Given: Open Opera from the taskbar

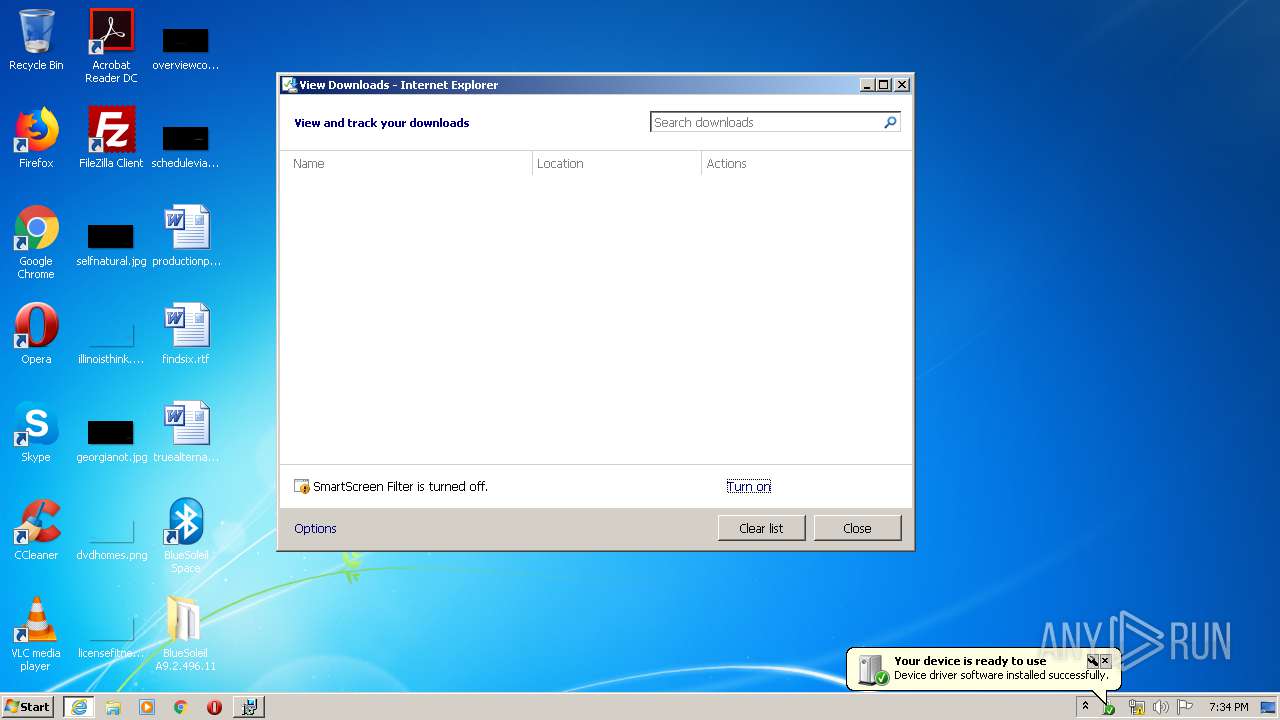Looking at the screenshot, I should point(214,707).
